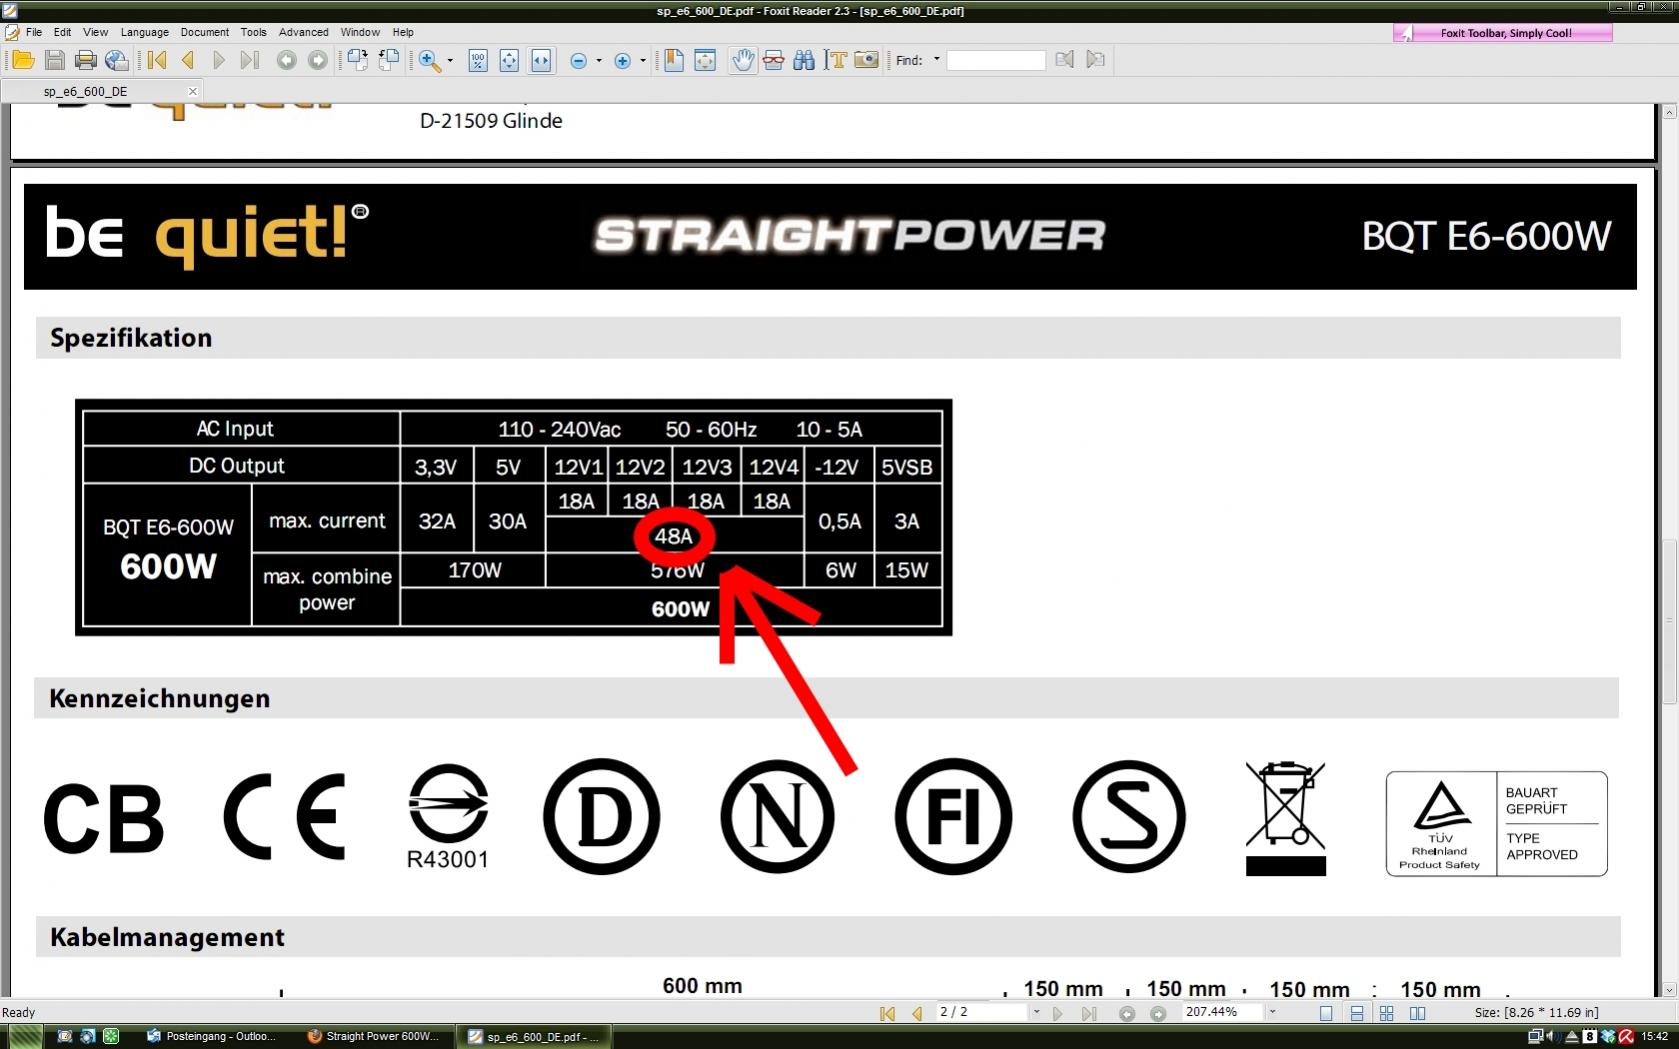Image resolution: width=1679 pixels, height=1049 pixels.
Task: Go to previous page using top toolbar arrow
Action: coord(188,61)
